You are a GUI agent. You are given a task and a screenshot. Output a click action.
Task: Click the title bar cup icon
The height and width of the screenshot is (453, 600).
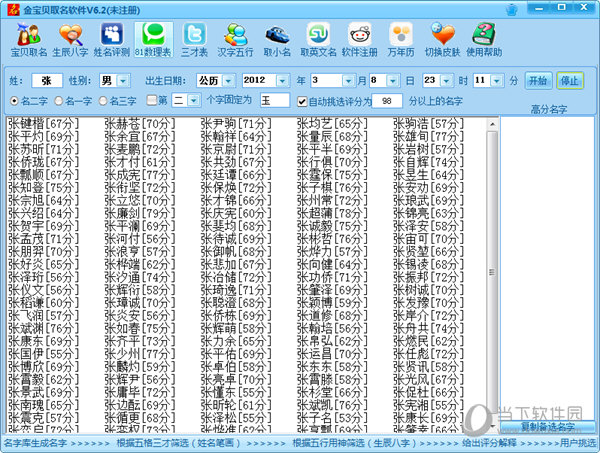click(512, 9)
